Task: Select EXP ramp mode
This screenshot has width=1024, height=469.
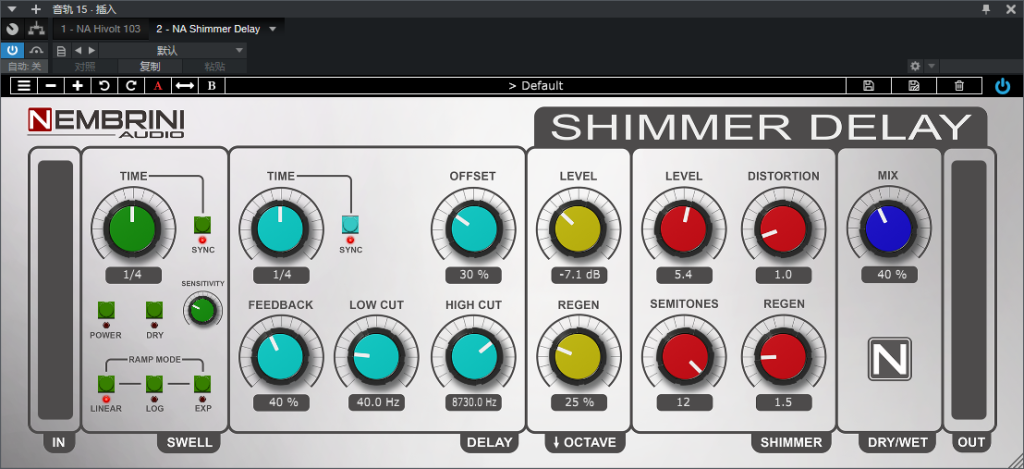Action: point(202,384)
